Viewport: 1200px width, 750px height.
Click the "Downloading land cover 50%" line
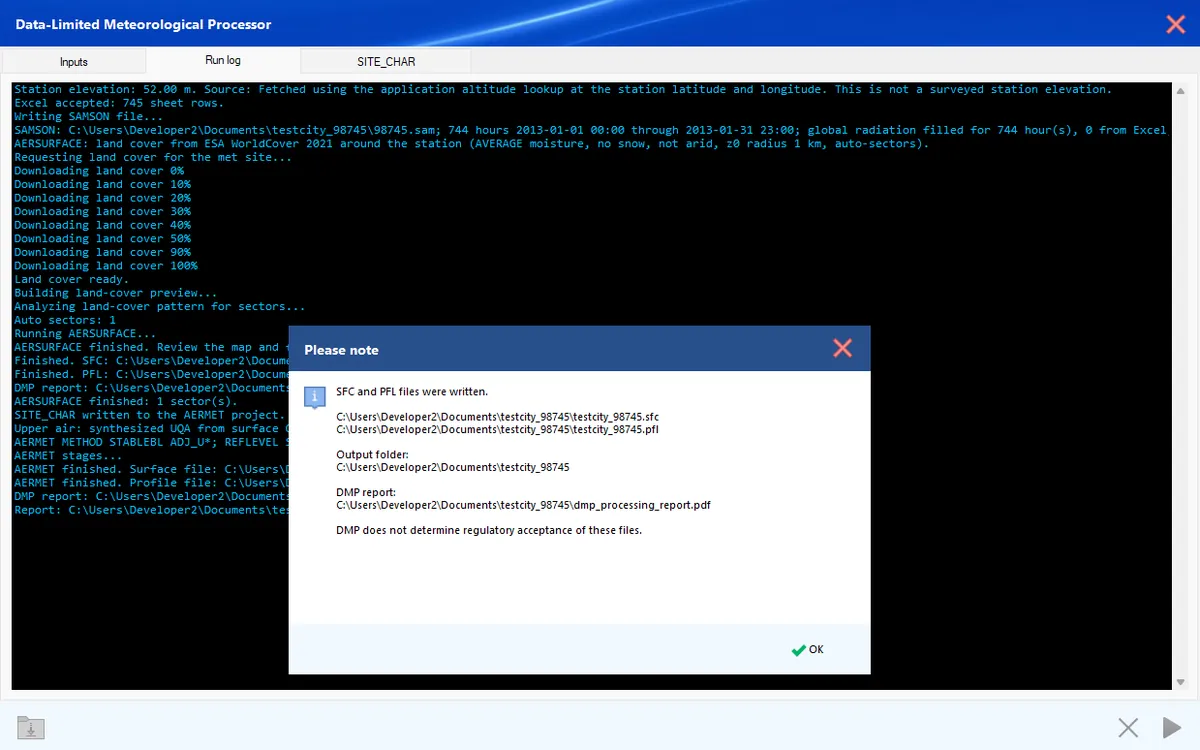[102, 239]
